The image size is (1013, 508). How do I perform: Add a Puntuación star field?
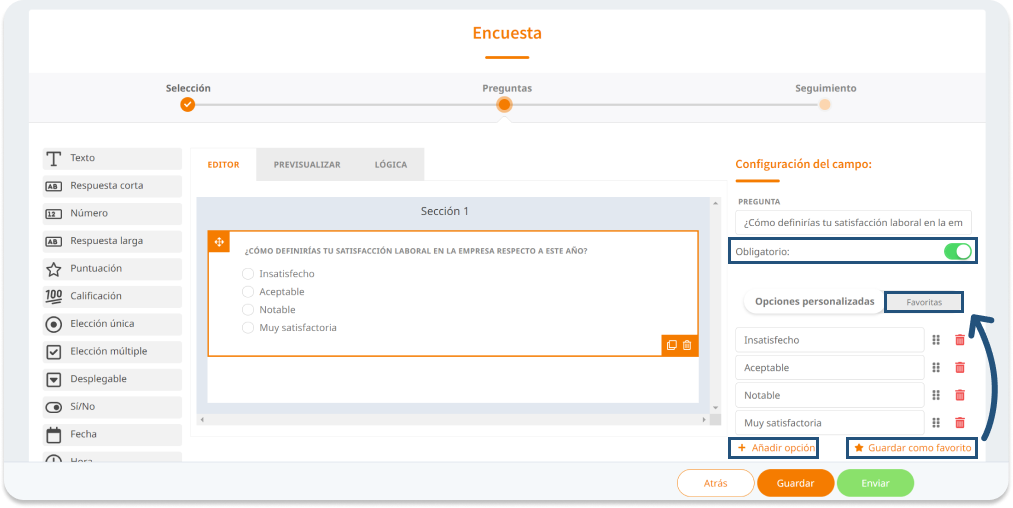pos(54,269)
